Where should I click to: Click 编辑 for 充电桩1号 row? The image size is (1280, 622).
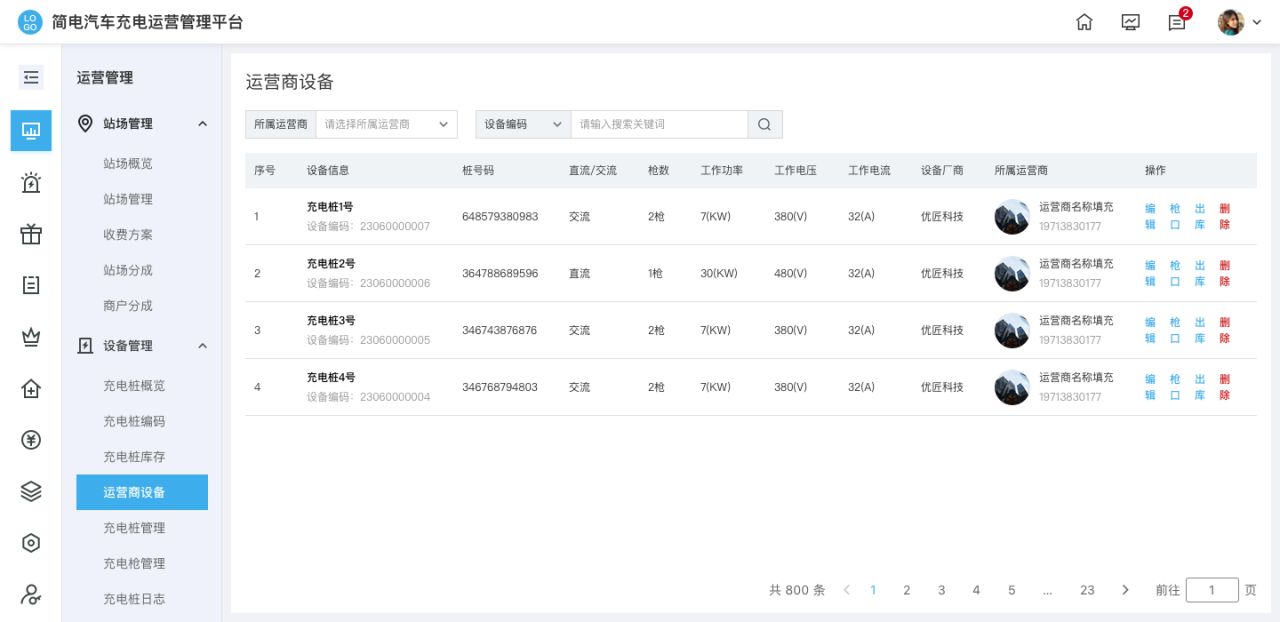click(1150, 217)
